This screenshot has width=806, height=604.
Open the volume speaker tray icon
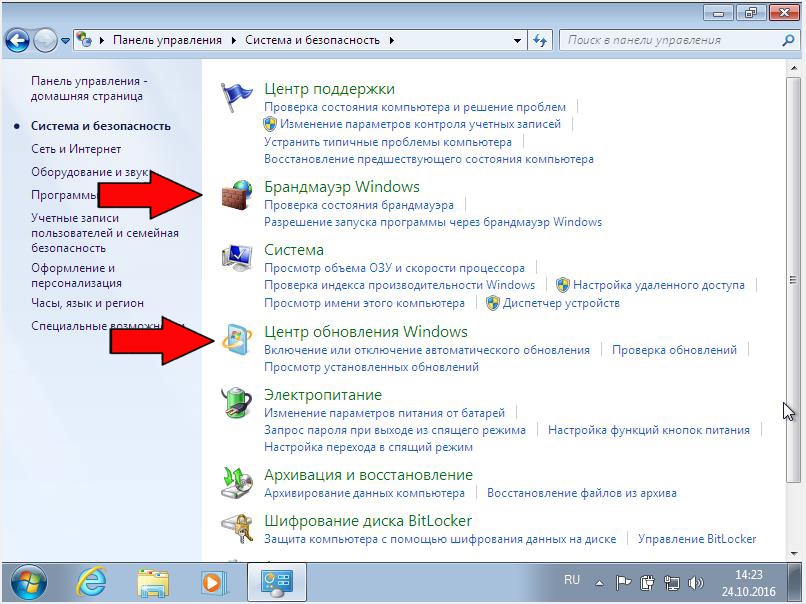(695, 582)
